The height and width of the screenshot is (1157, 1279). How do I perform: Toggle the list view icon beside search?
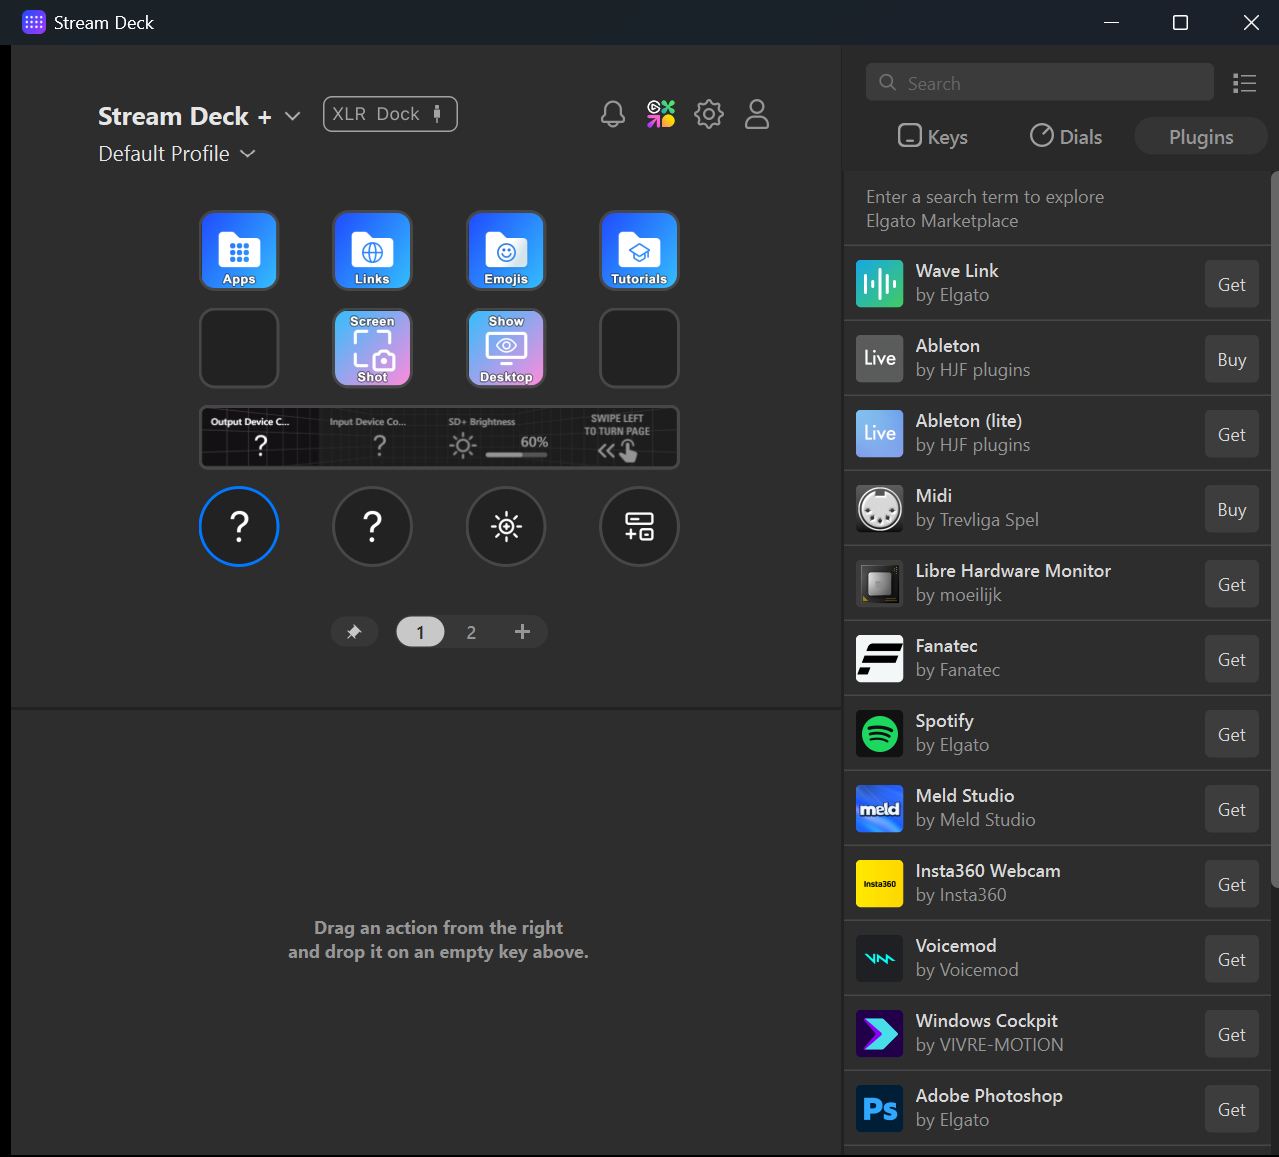[1245, 83]
